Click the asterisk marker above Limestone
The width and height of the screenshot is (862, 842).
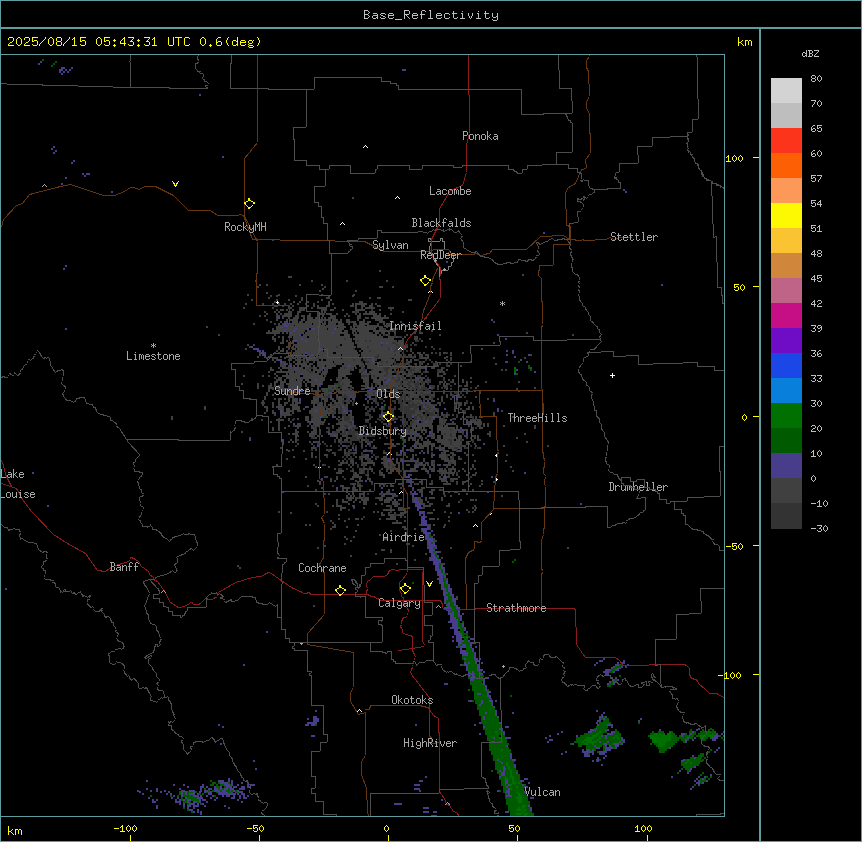(153, 346)
